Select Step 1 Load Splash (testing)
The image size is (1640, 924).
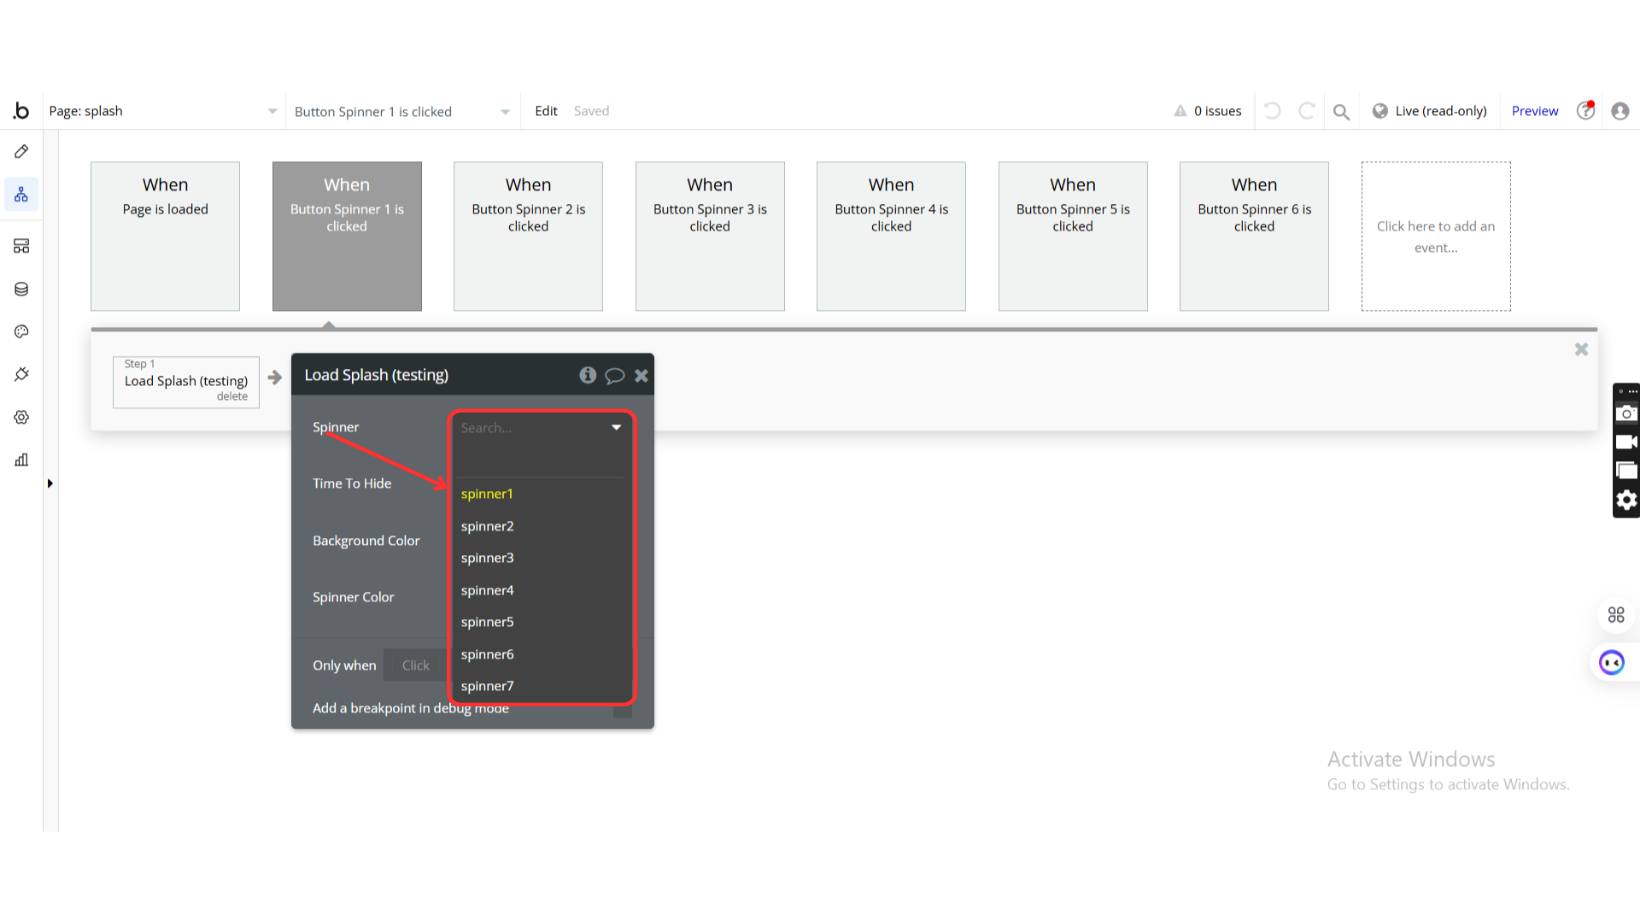coord(186,381)
